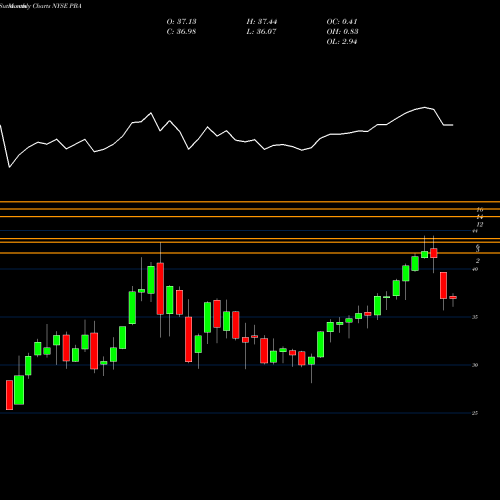Click the 'OH: 0.83' reading
This screenshot has height=500, width=500.
(342, 32)
